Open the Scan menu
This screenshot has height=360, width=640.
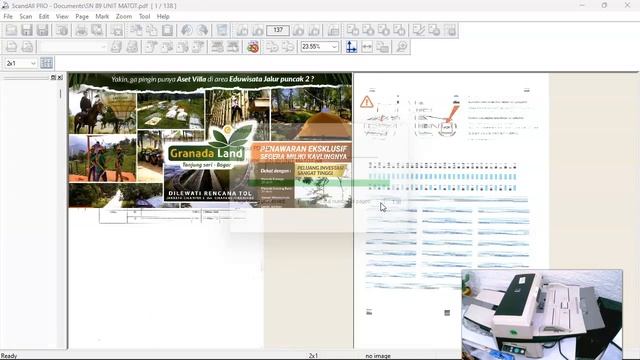coord(26,16)
